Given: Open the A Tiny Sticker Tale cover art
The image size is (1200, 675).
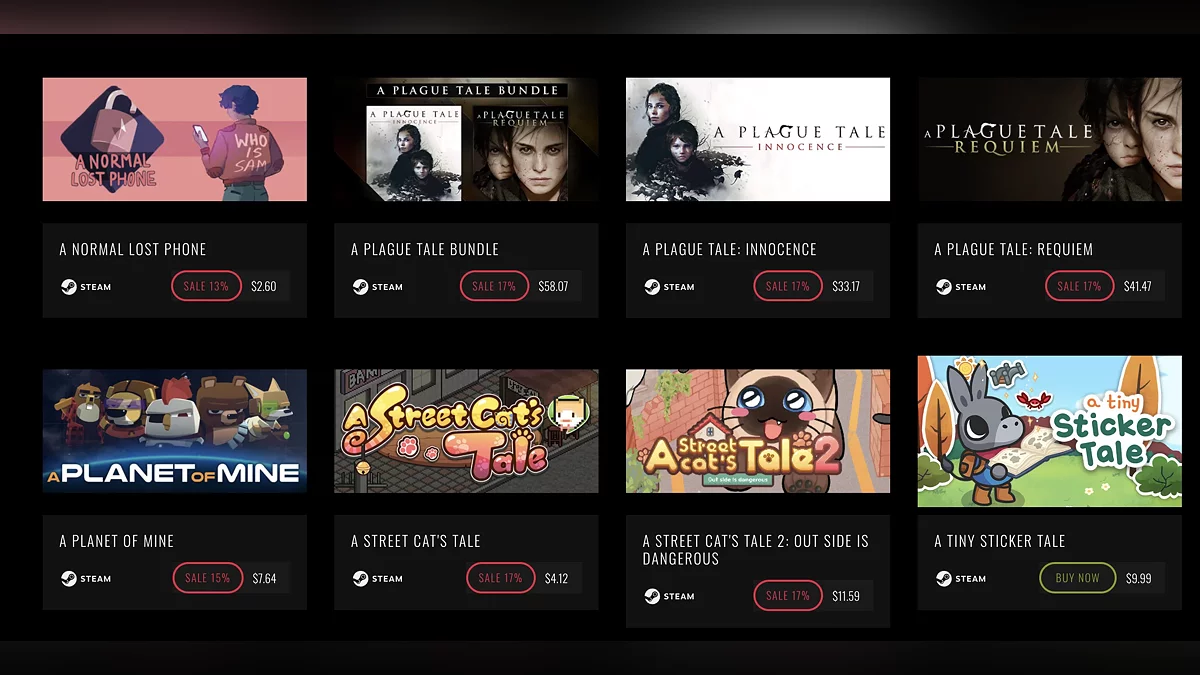Looking at the screenshot, I should pyautogui.click(x=1050, y=431).
